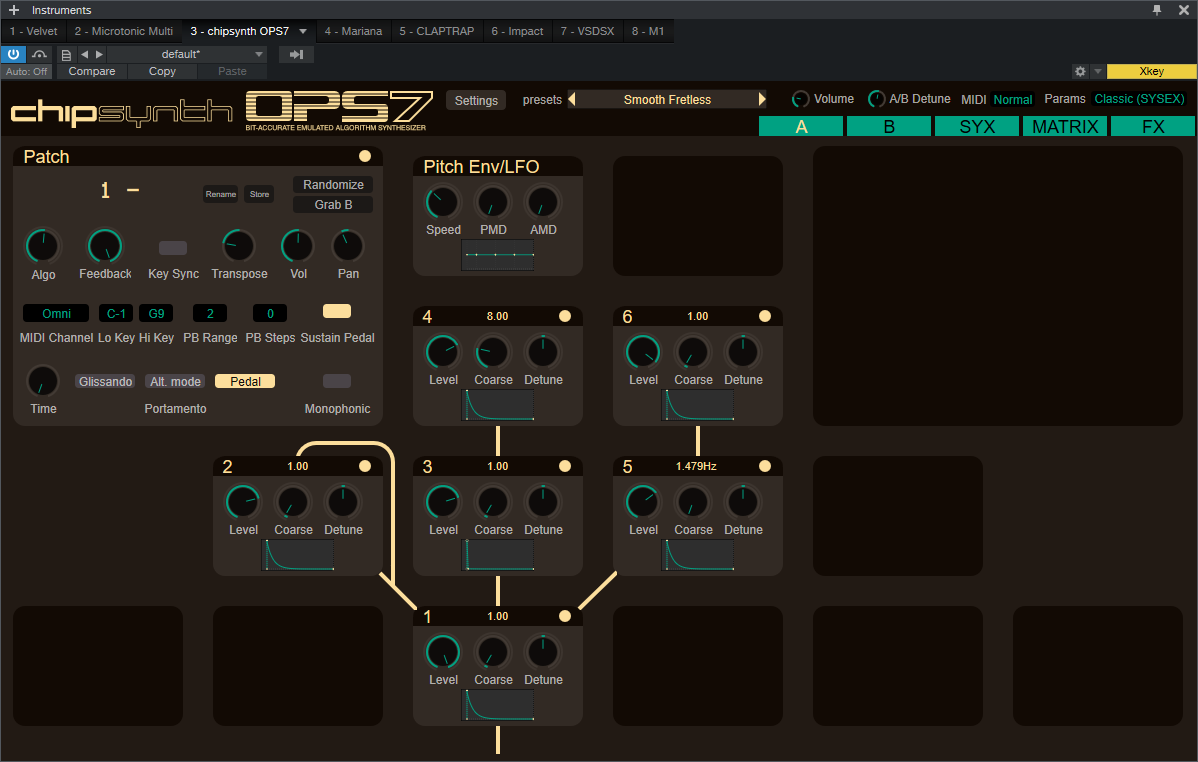The width and height of the screenshot is (1198, 762).
Task: Go to next preset with right arrow
Action: tap(99, 54)
